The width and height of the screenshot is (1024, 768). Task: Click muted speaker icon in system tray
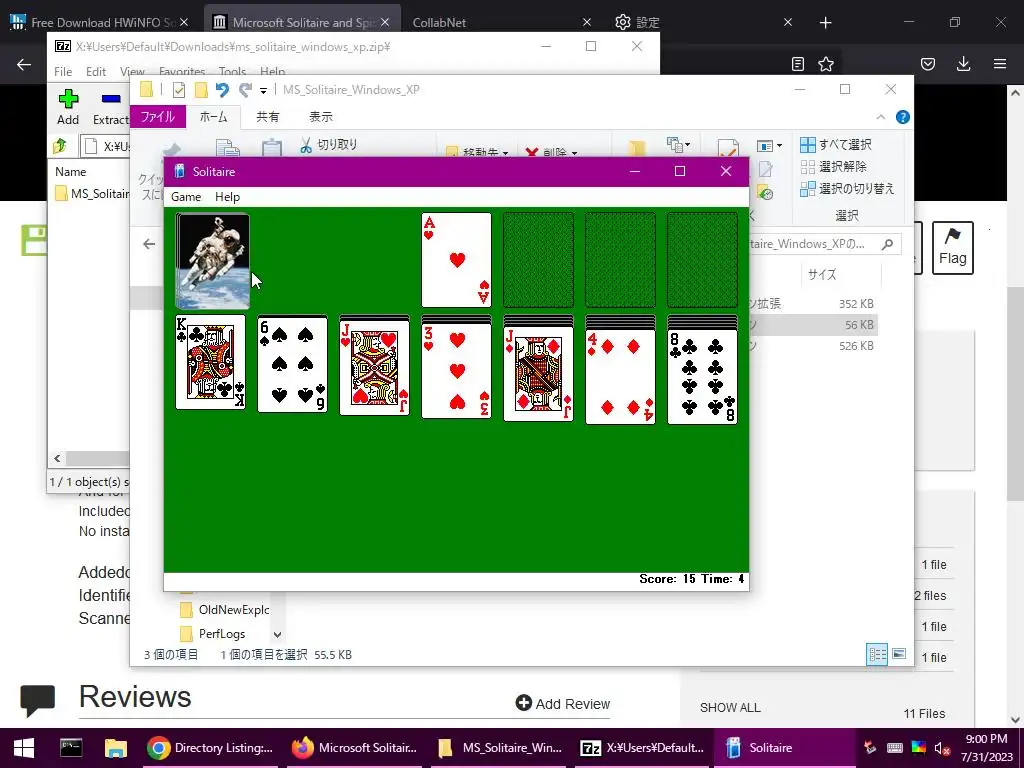942,748
